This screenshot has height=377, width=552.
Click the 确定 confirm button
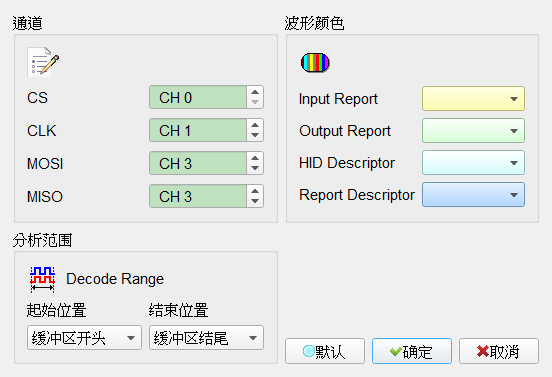pos(412,351)
